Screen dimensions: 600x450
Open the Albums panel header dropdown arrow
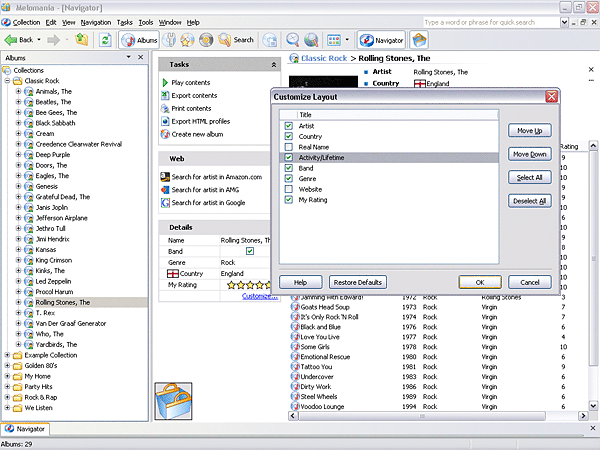pyautogui.click(x=129, y=57)
